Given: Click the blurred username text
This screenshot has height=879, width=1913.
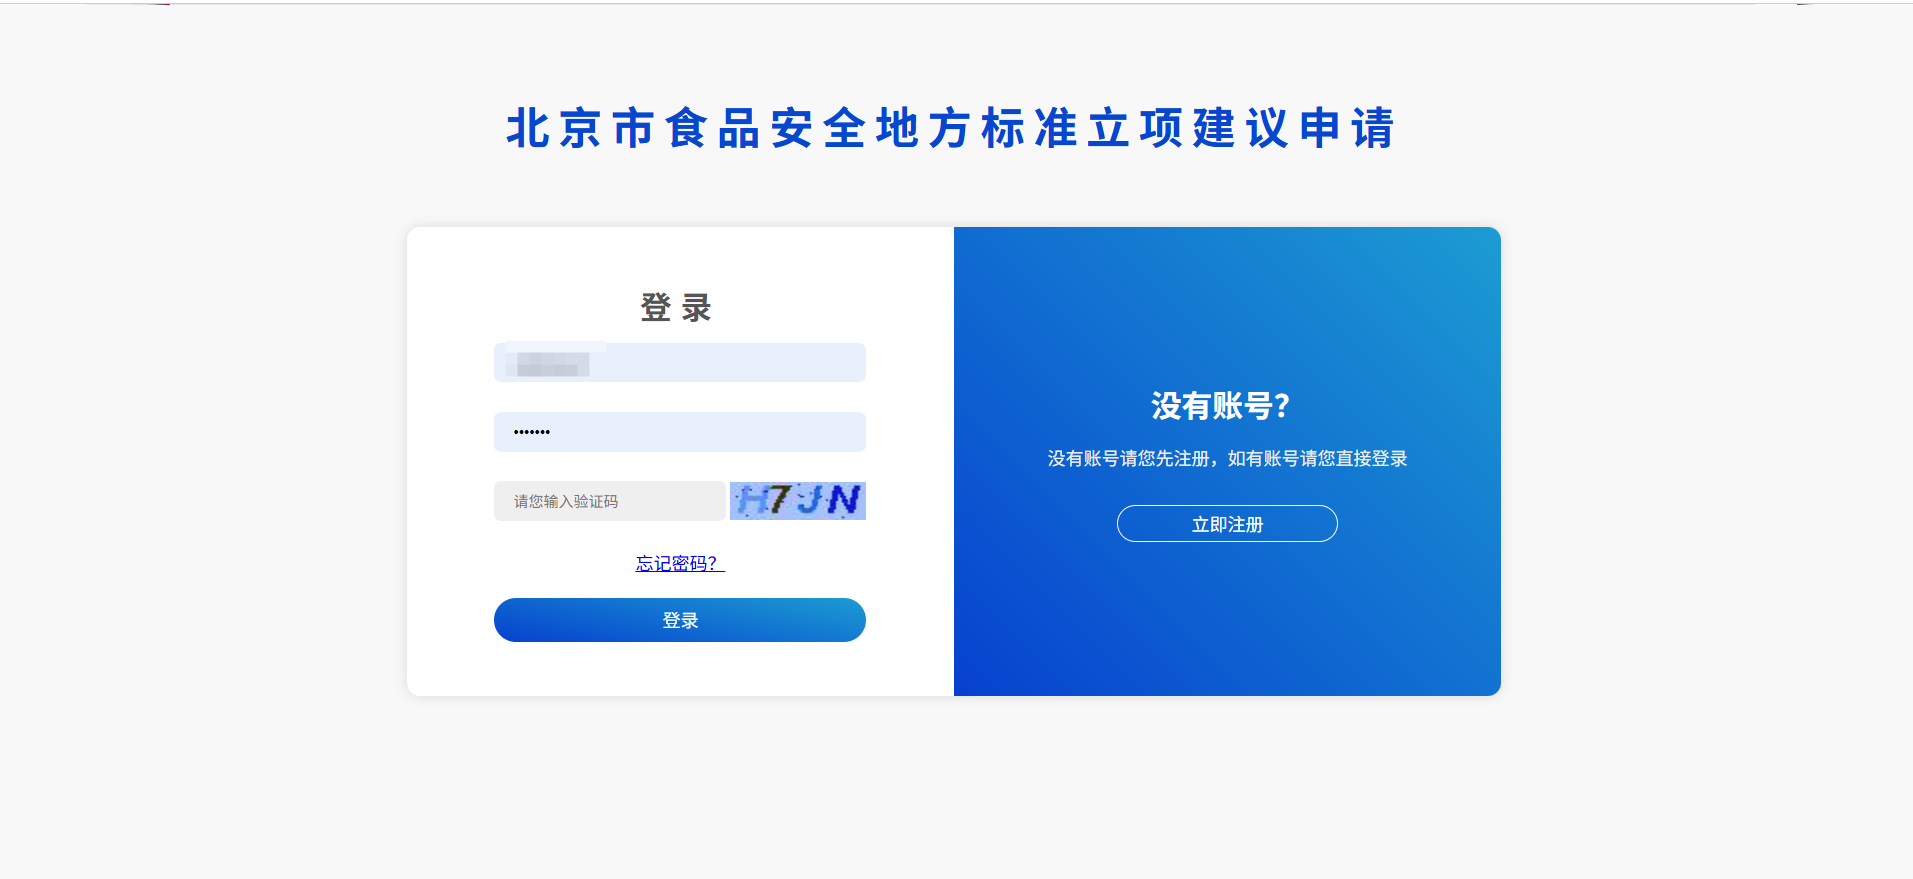Looking at the screenshot, I should pyautogui.click(x=552, y=363).
